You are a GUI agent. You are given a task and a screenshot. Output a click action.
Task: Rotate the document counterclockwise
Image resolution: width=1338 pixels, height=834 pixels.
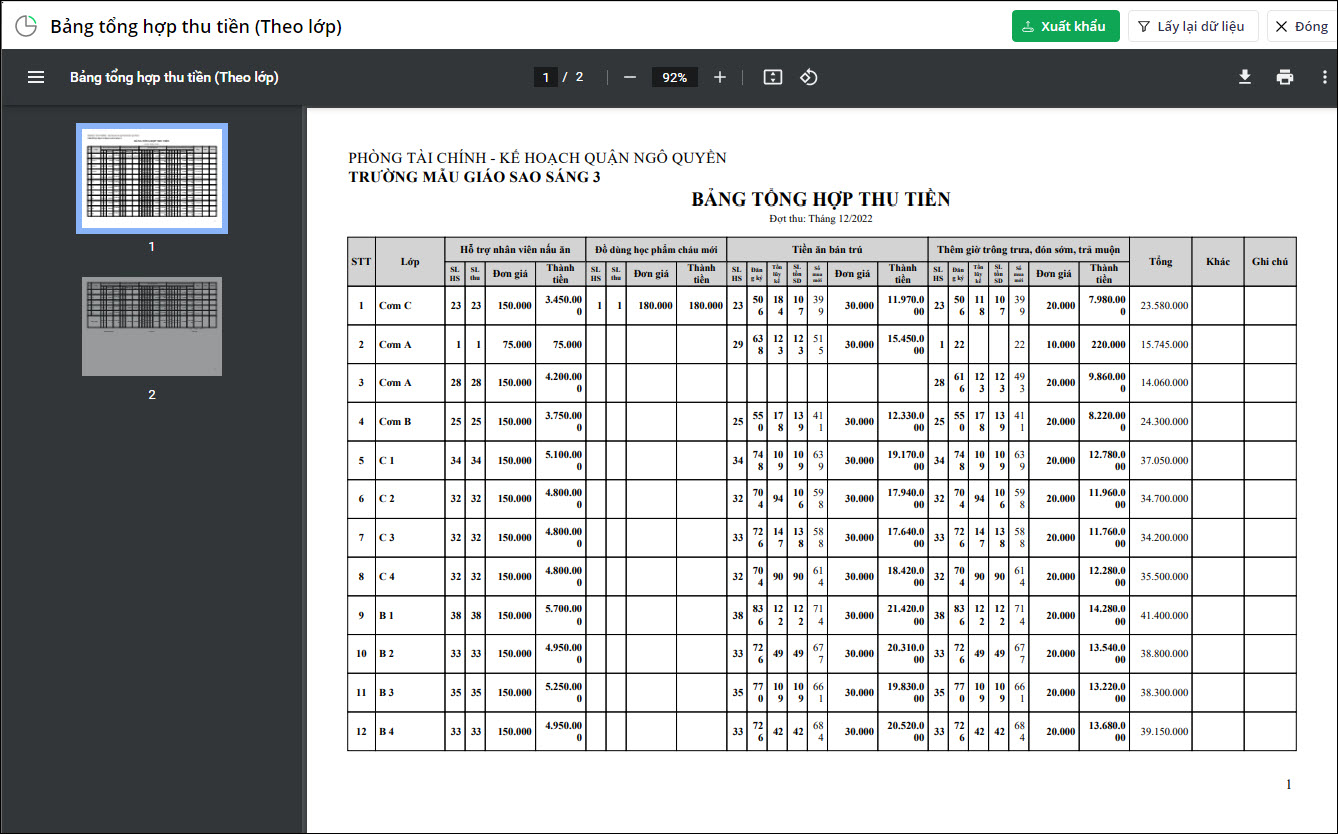point(809,77)
